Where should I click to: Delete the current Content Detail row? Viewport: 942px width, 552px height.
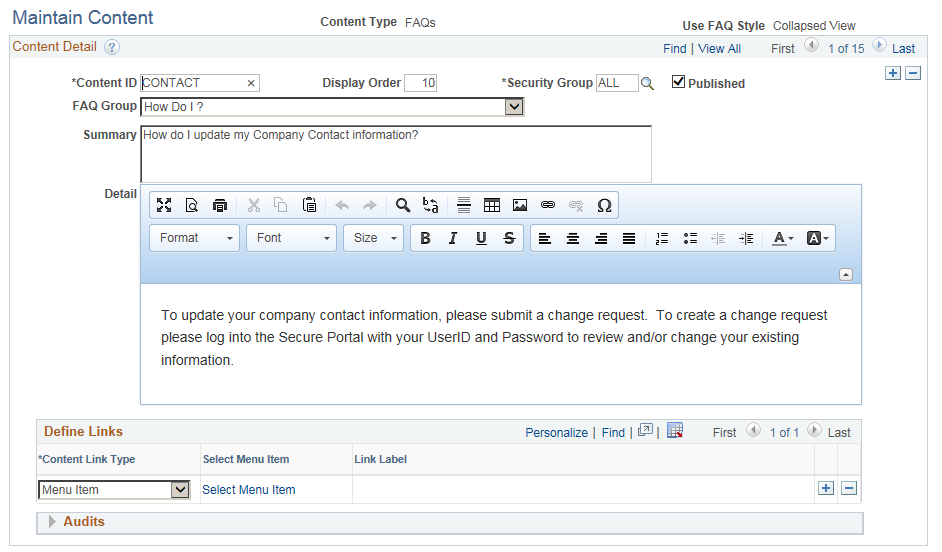(913, 73)
